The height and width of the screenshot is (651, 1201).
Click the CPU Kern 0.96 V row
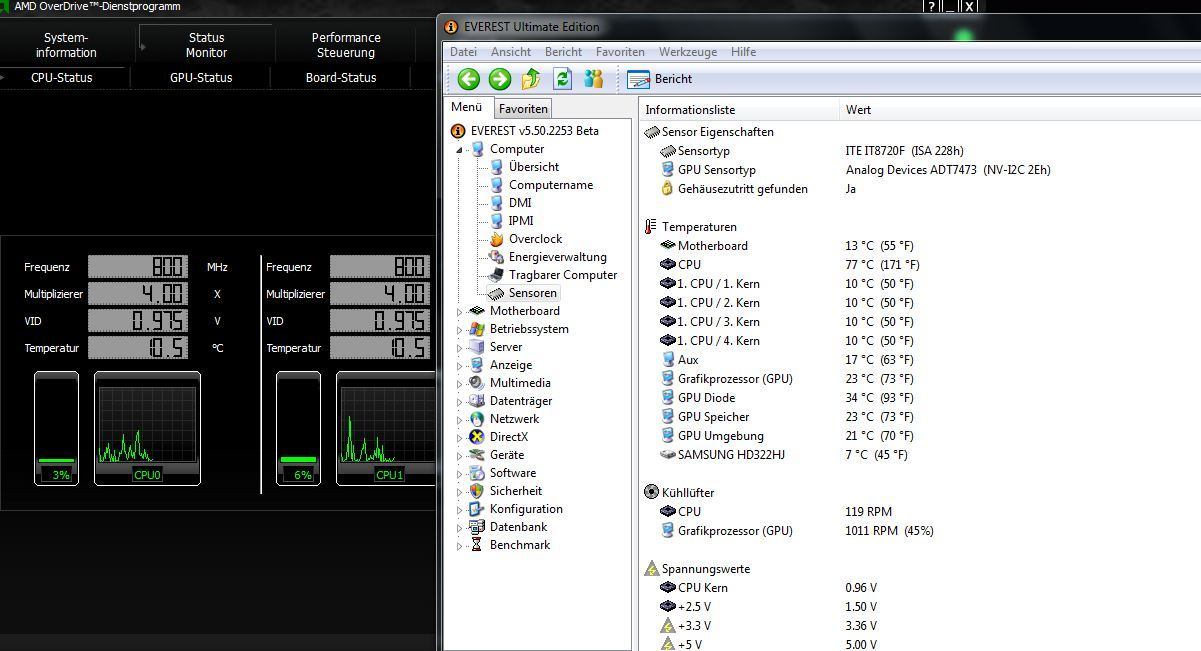(920, 588)
